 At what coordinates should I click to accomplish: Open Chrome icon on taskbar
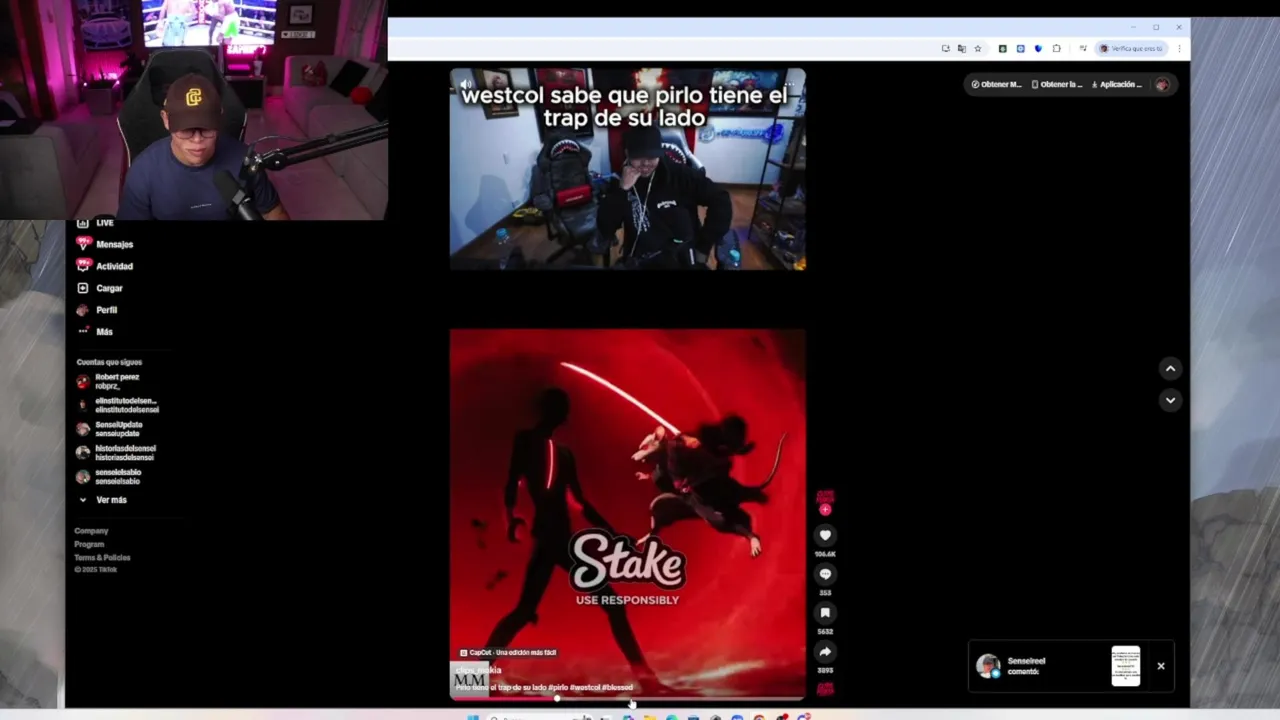click(x=759, y=717)
